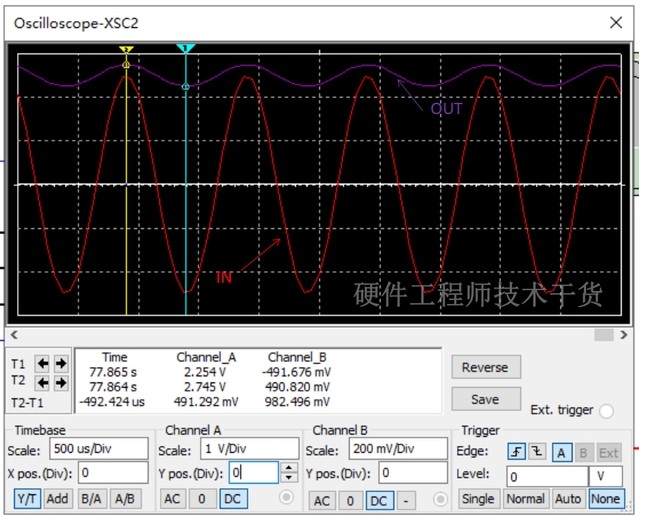This screenshot has height=525, width=645.
Task: Toggle Channel A DC coupling
Action: click(233, 499)
